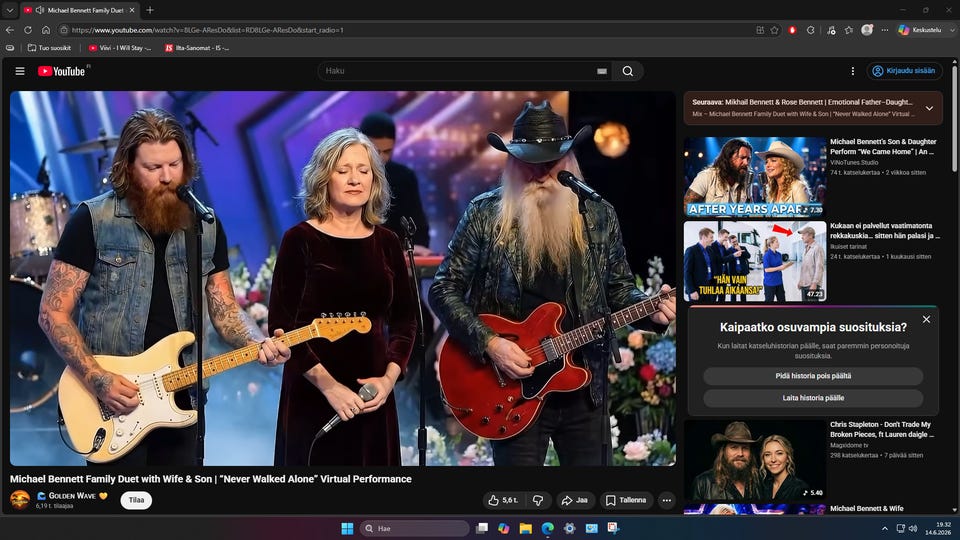
Task: Open split screen icon in address bar
Action: pyautogui.click(x=760, y=30)
